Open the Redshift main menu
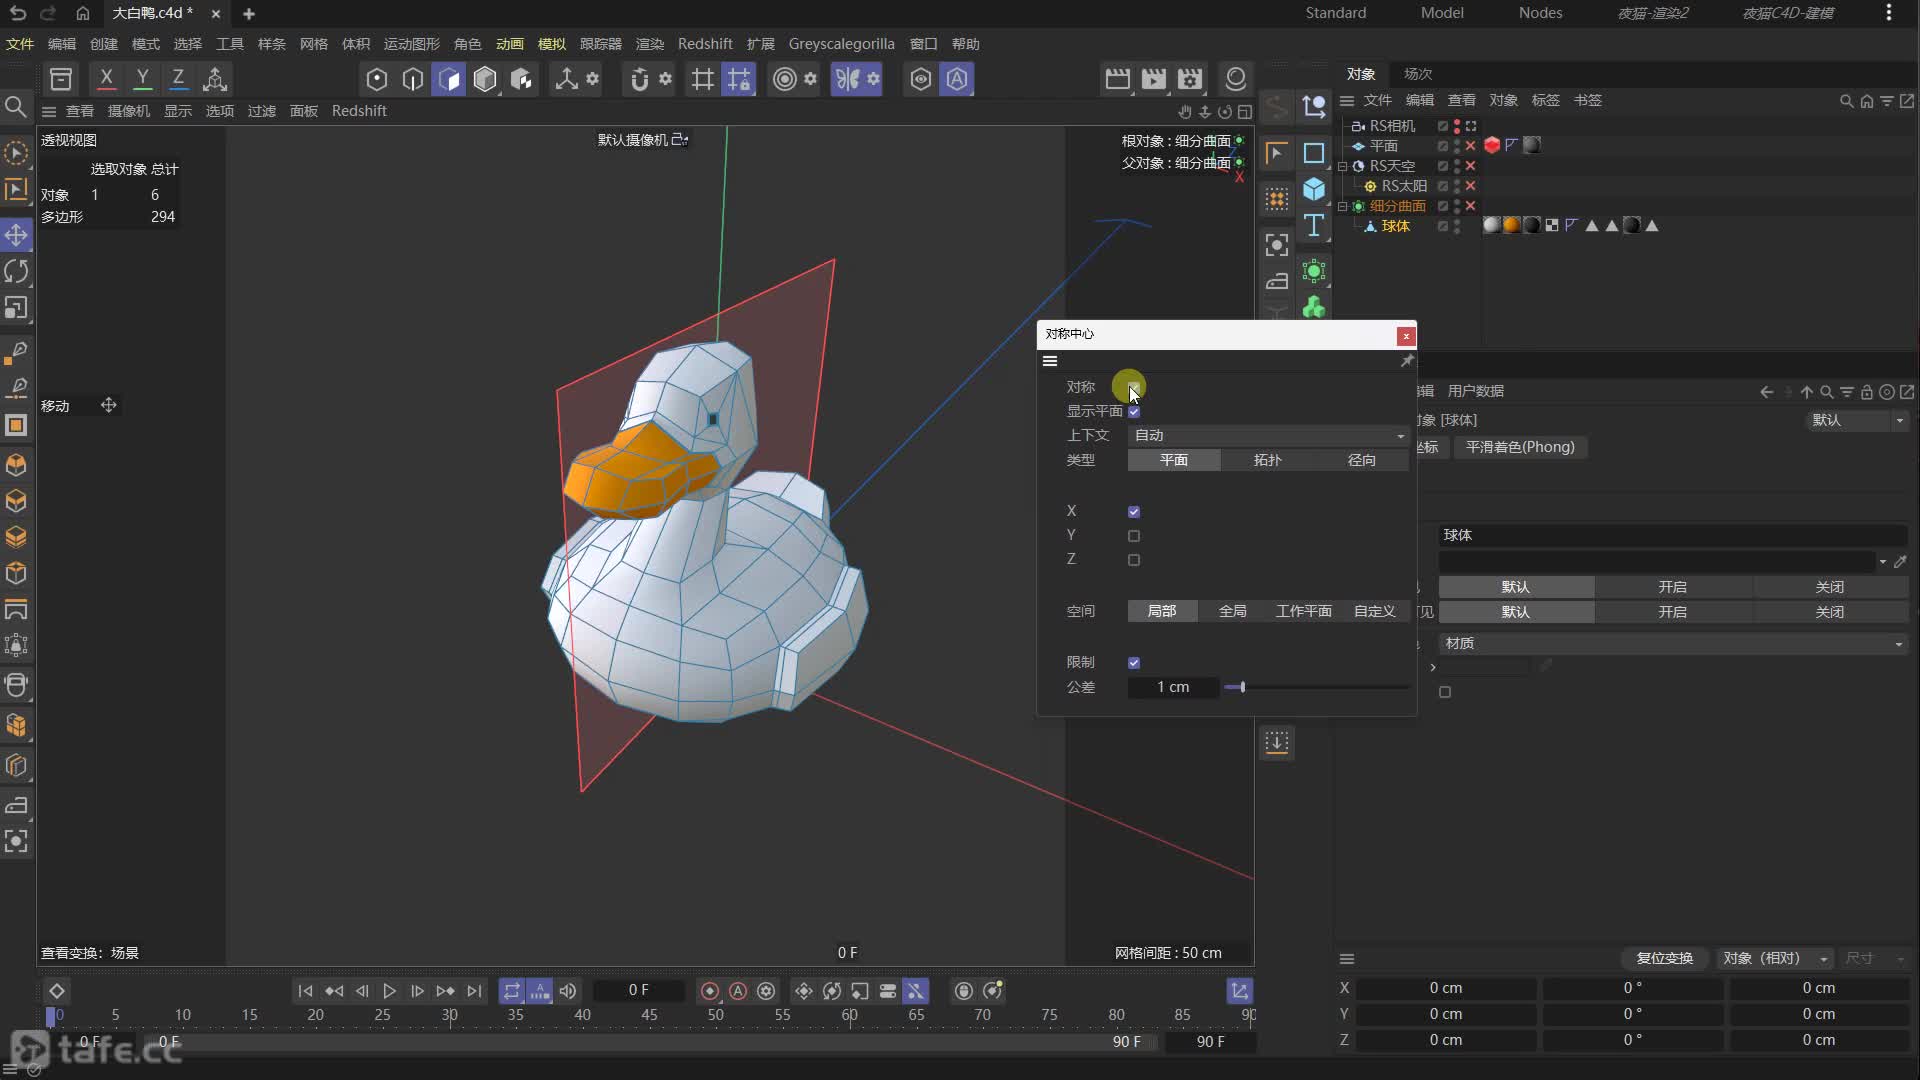 [705, 44]
